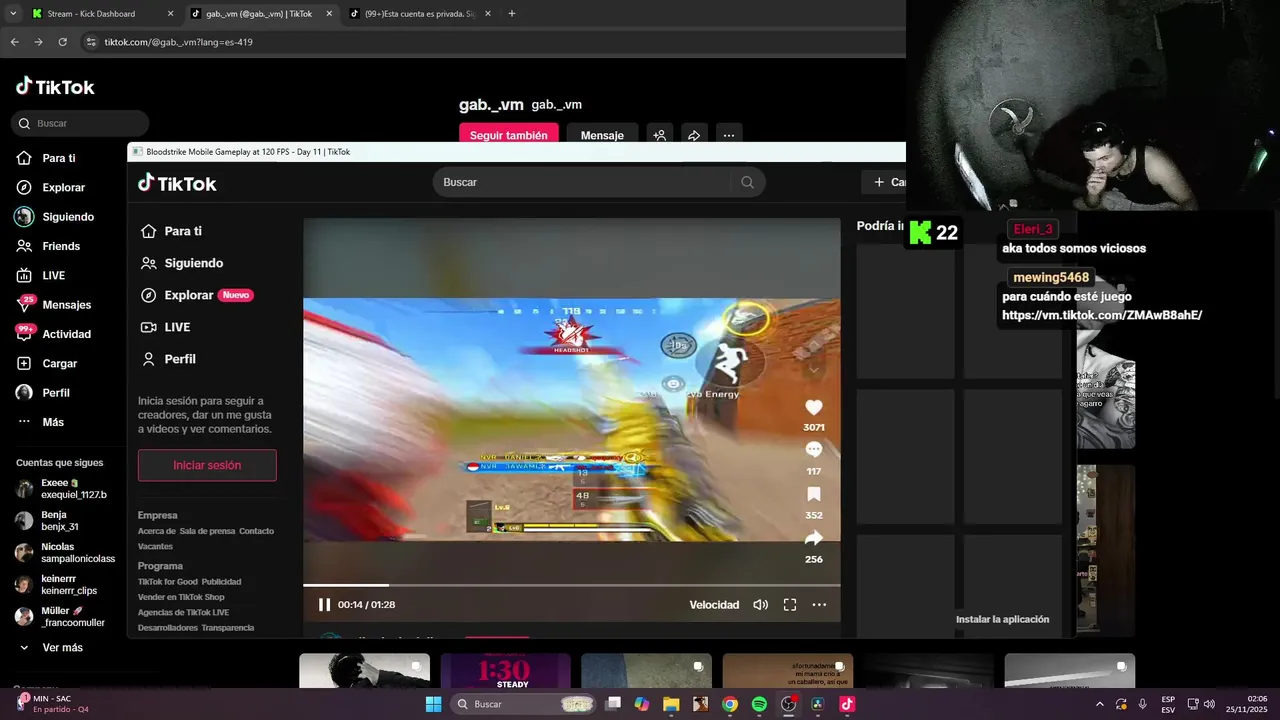Image resolution: width=1280 pixels, height=720 pixels.
Task: Reload the page with the refresh icon
Action: 62,42
